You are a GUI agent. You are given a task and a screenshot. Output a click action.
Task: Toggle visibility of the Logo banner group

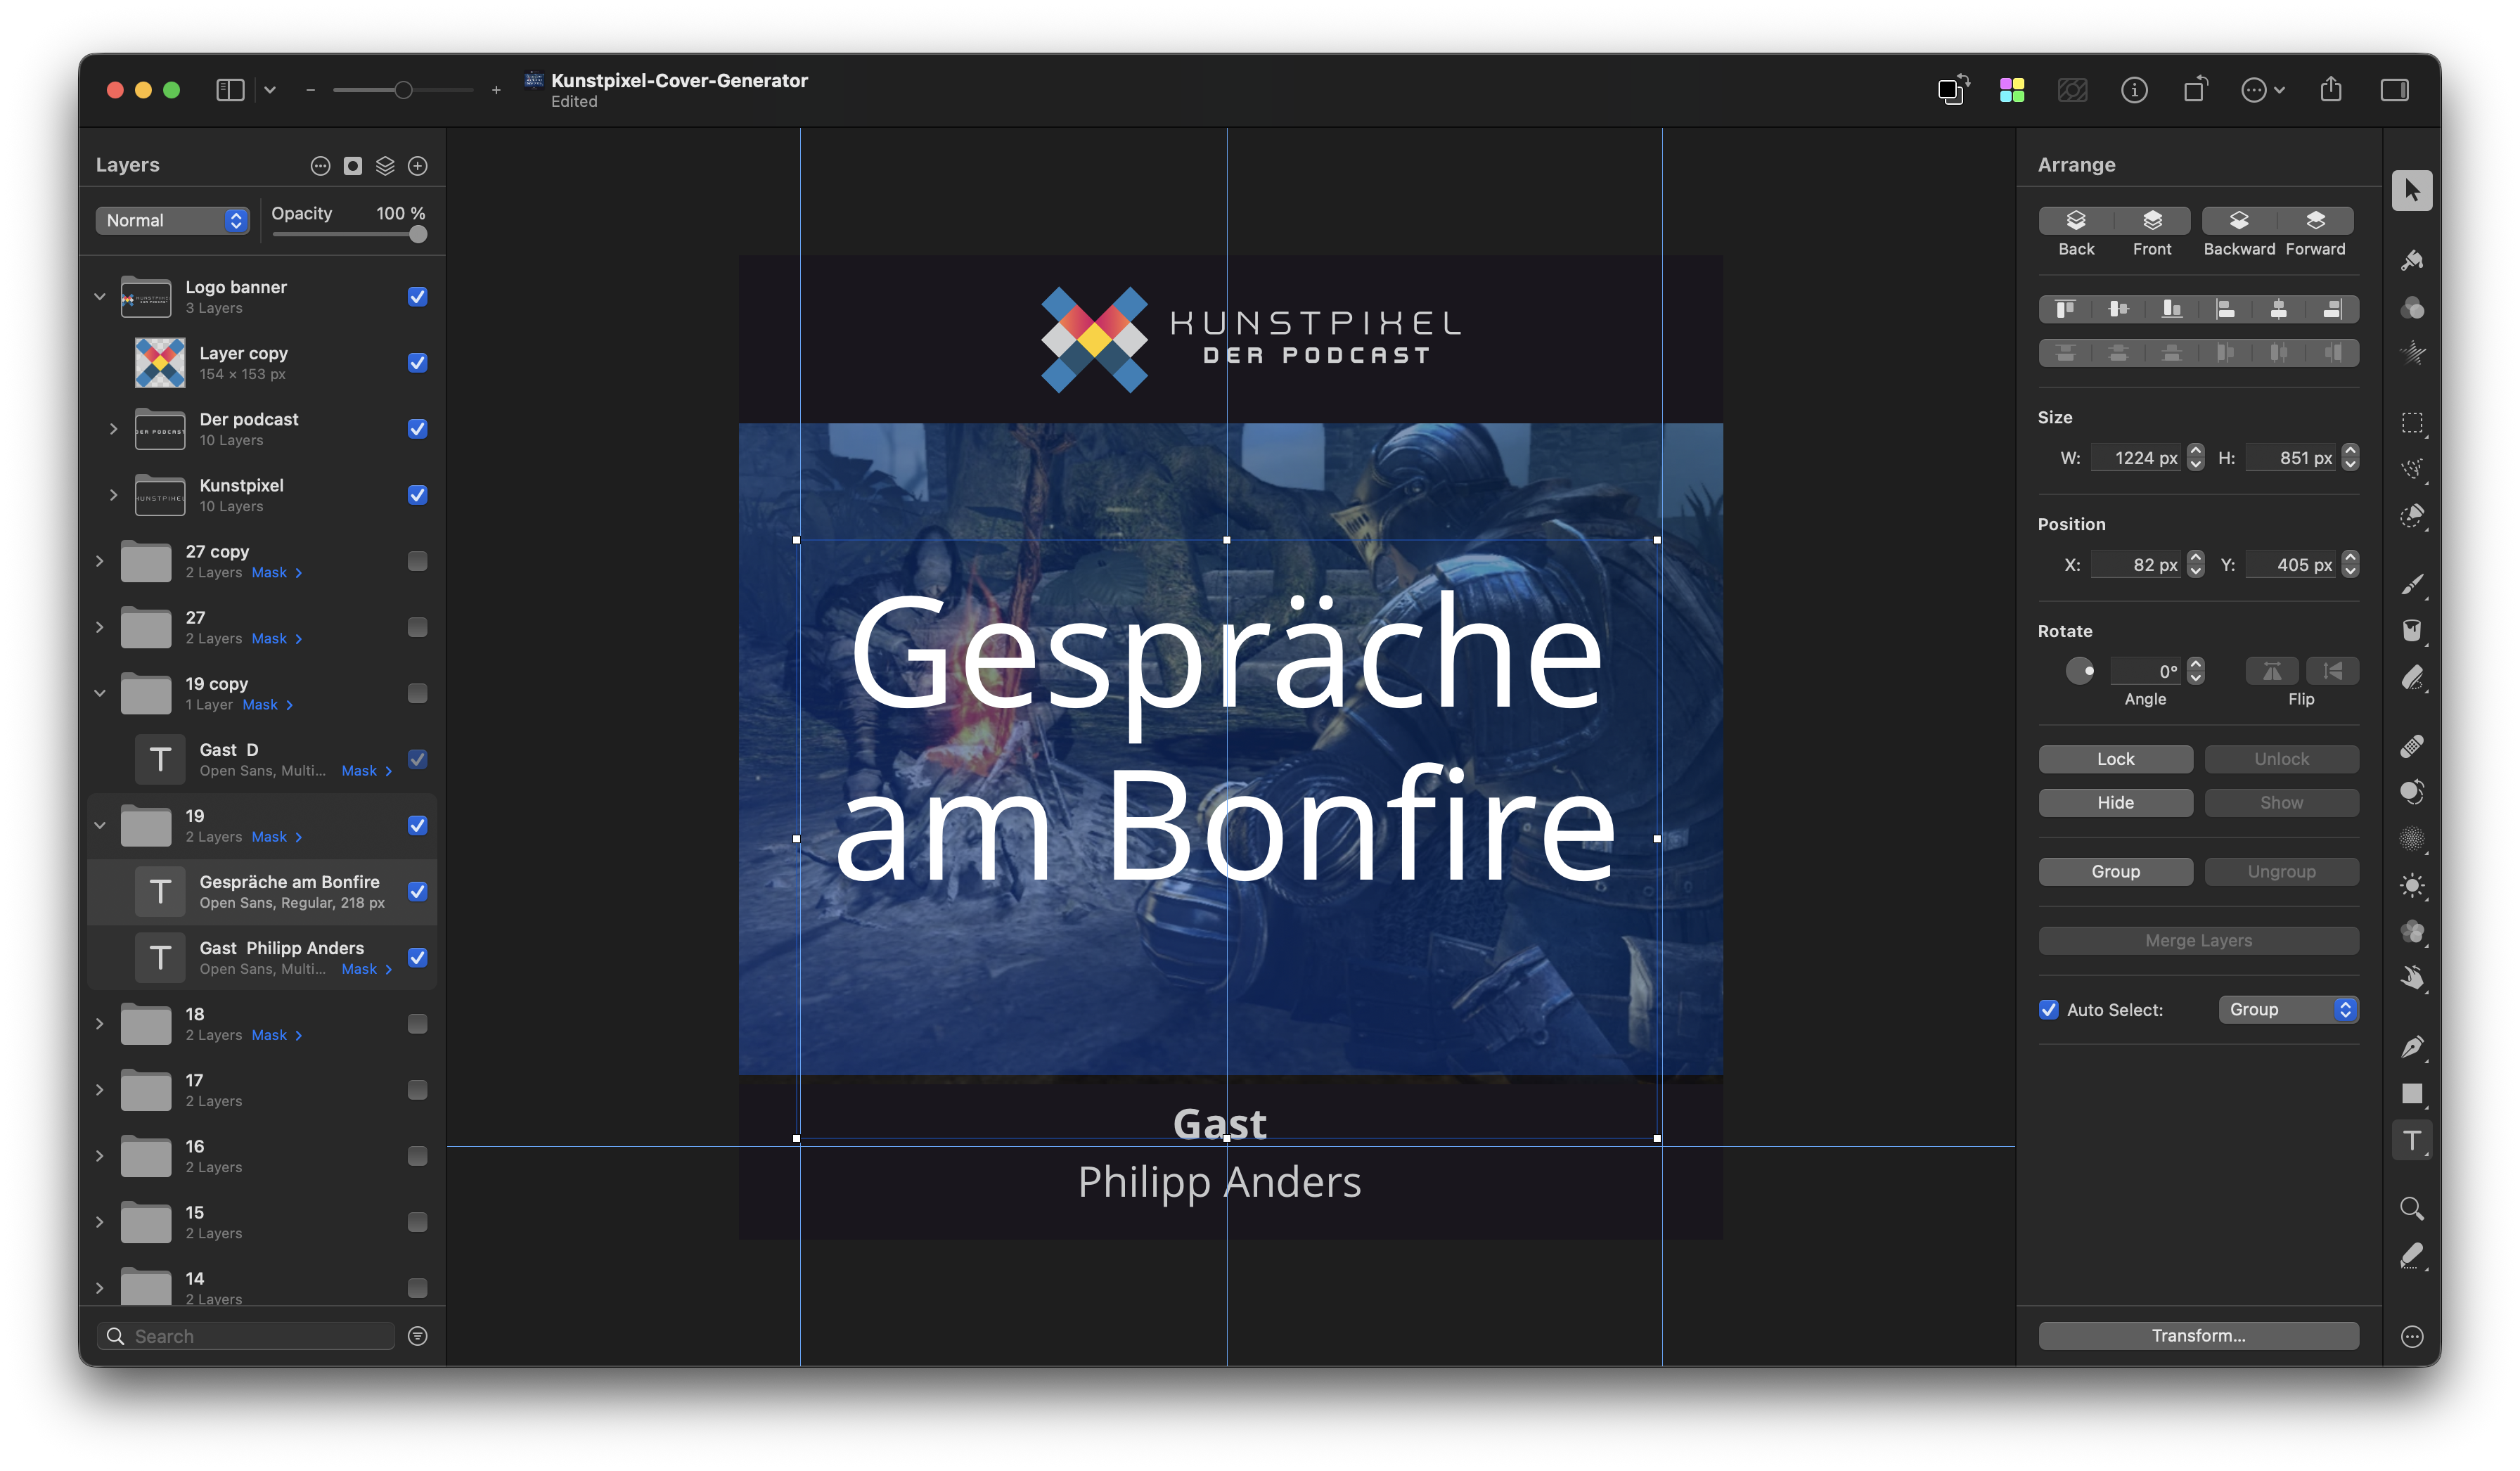[417, 296]
